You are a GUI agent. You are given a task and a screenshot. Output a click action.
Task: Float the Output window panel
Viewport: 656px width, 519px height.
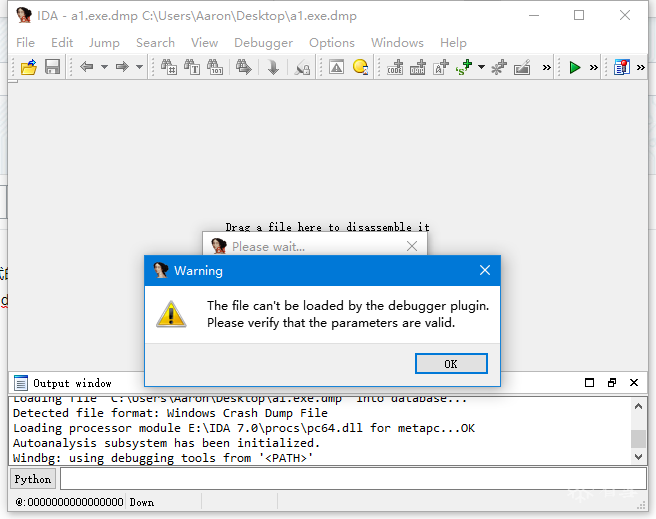point(612,383)
